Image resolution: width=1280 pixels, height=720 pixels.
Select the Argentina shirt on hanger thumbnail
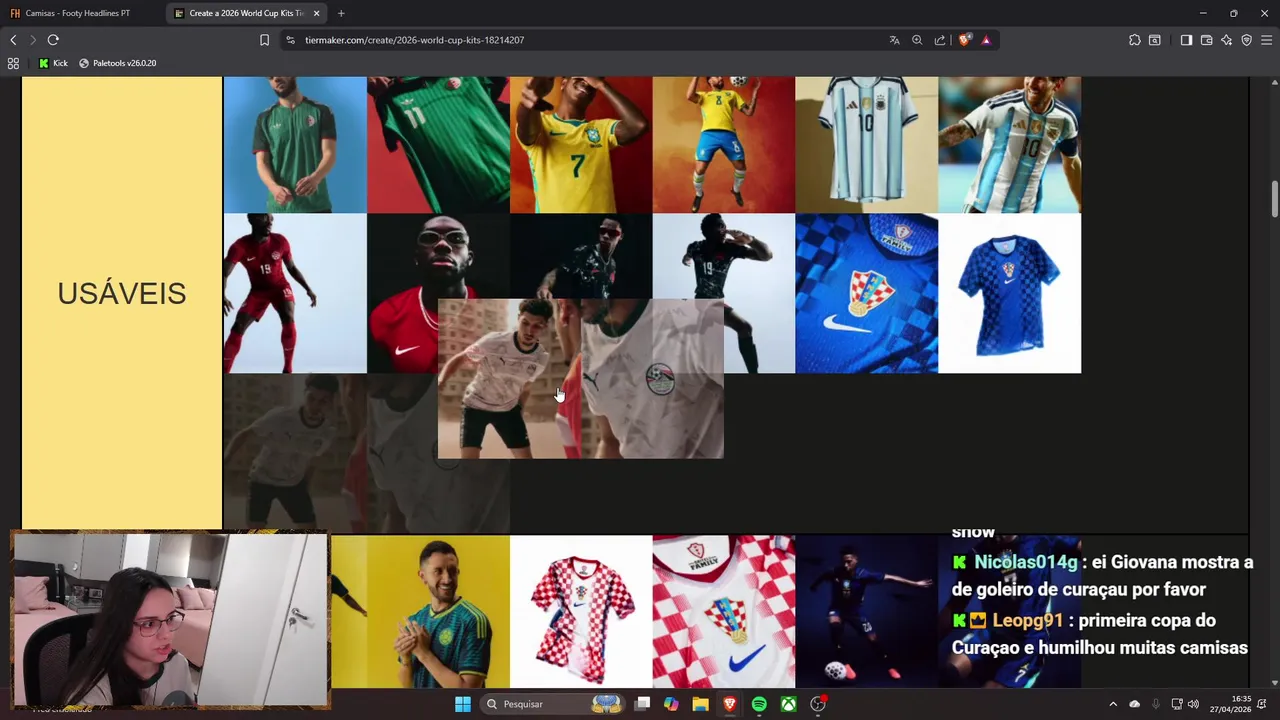867,145
